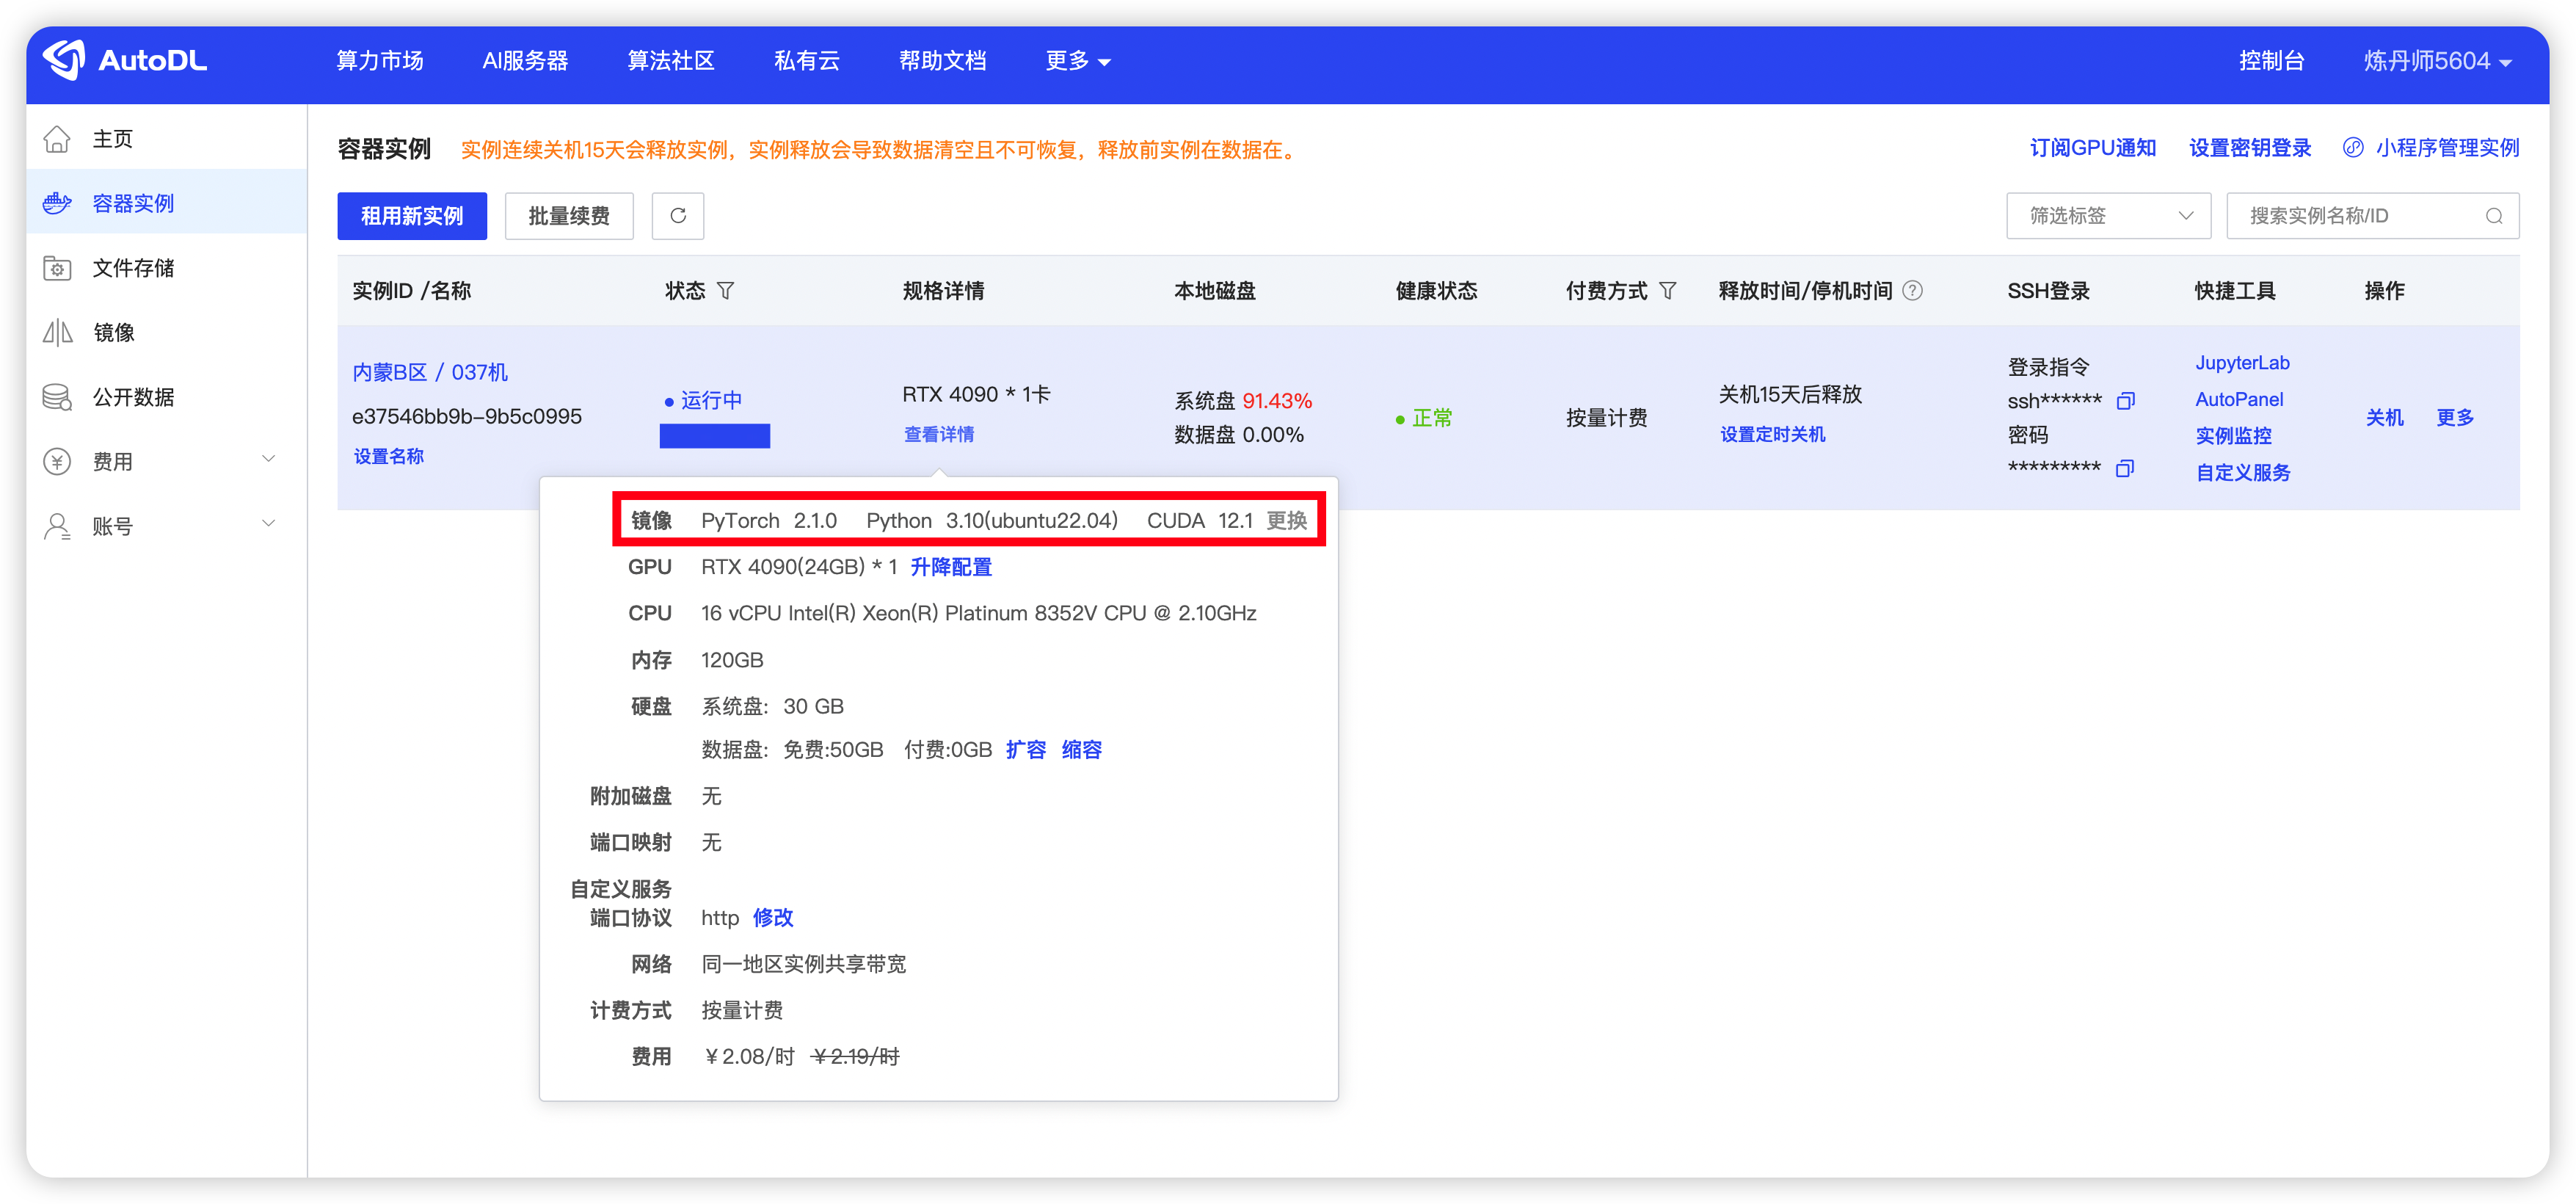Click the blue usage bar under 运行中

[x=714, y=436]
